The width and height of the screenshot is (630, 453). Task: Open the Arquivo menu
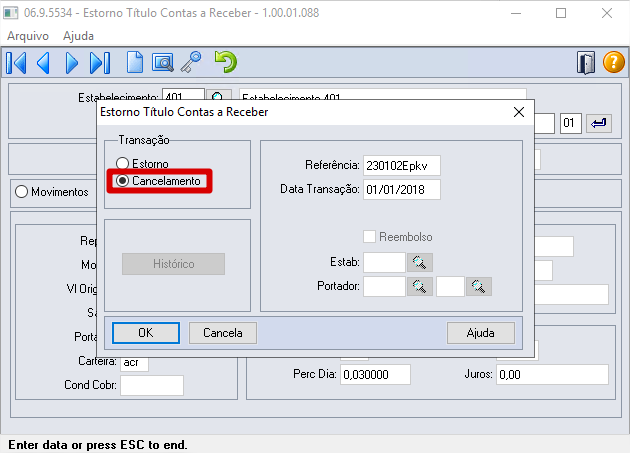[x=28, y=36]
